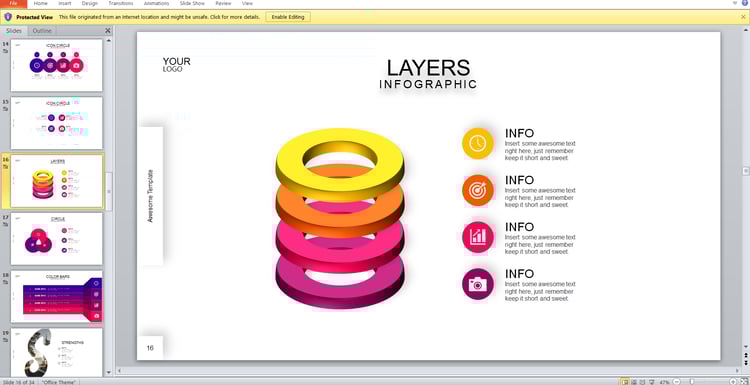
Task: Click Enable Editing button
Action: click(x=288, y=17)
